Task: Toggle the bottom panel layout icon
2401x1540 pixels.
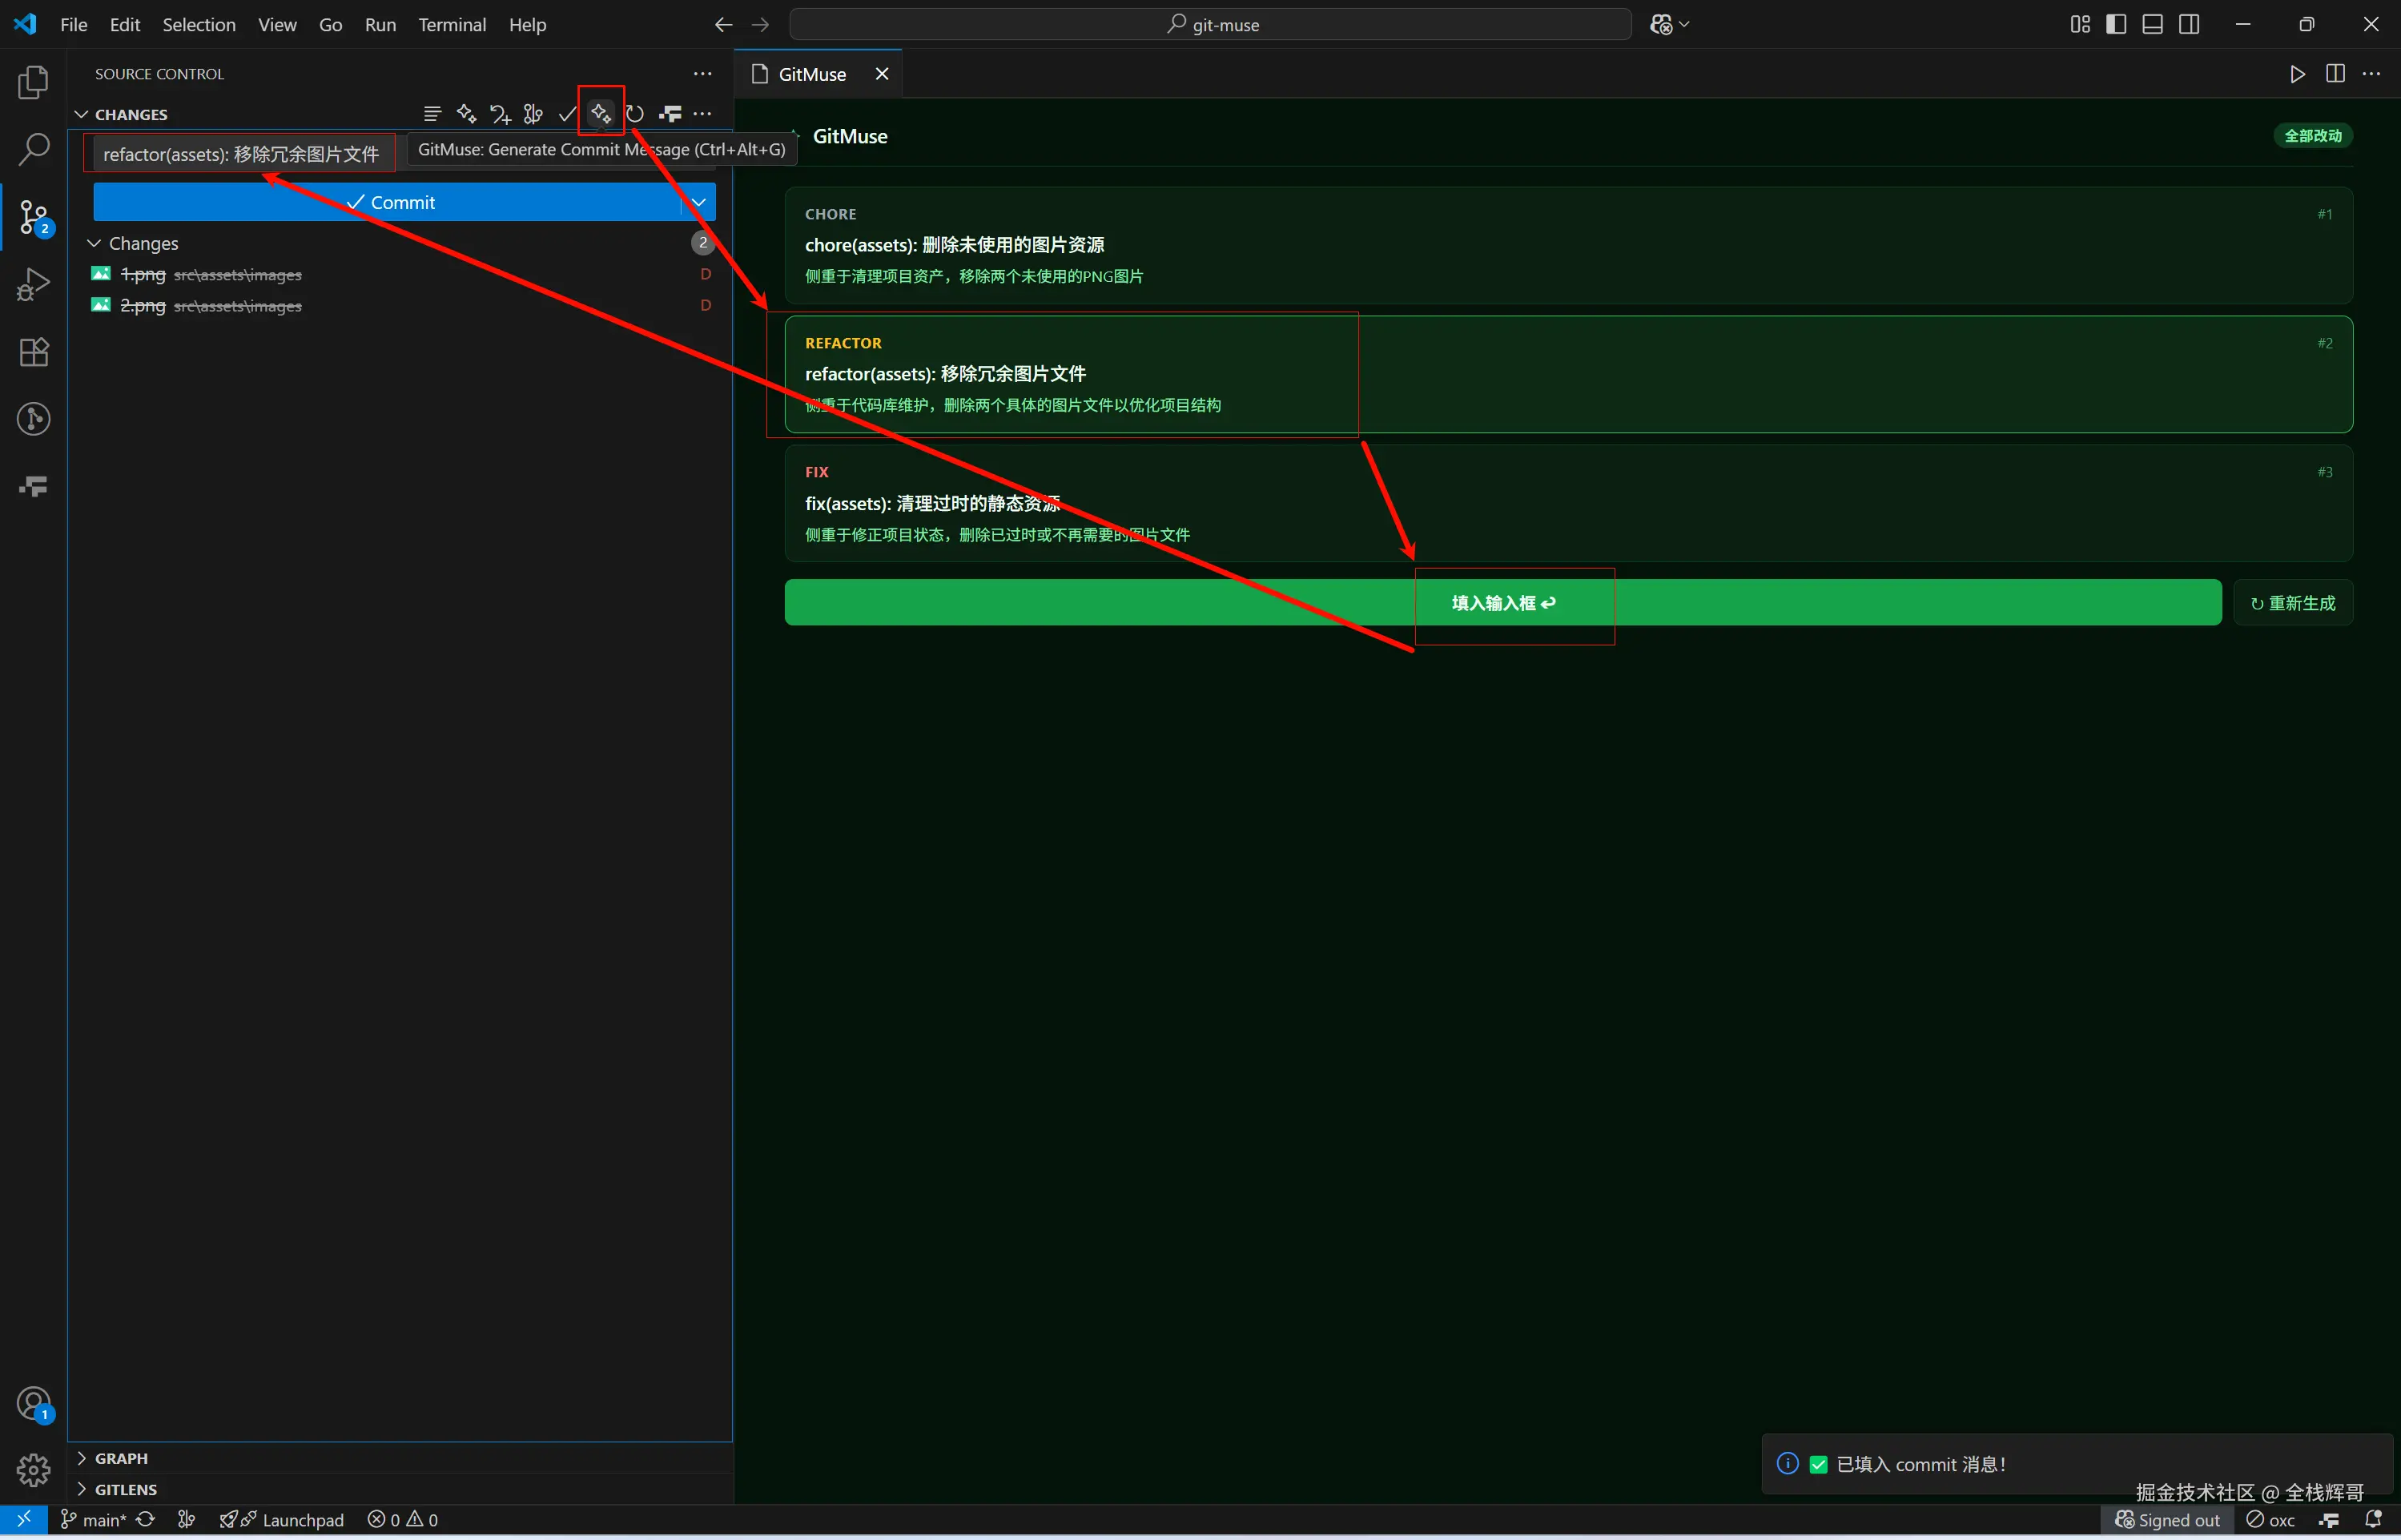Action: (2152, 24)
